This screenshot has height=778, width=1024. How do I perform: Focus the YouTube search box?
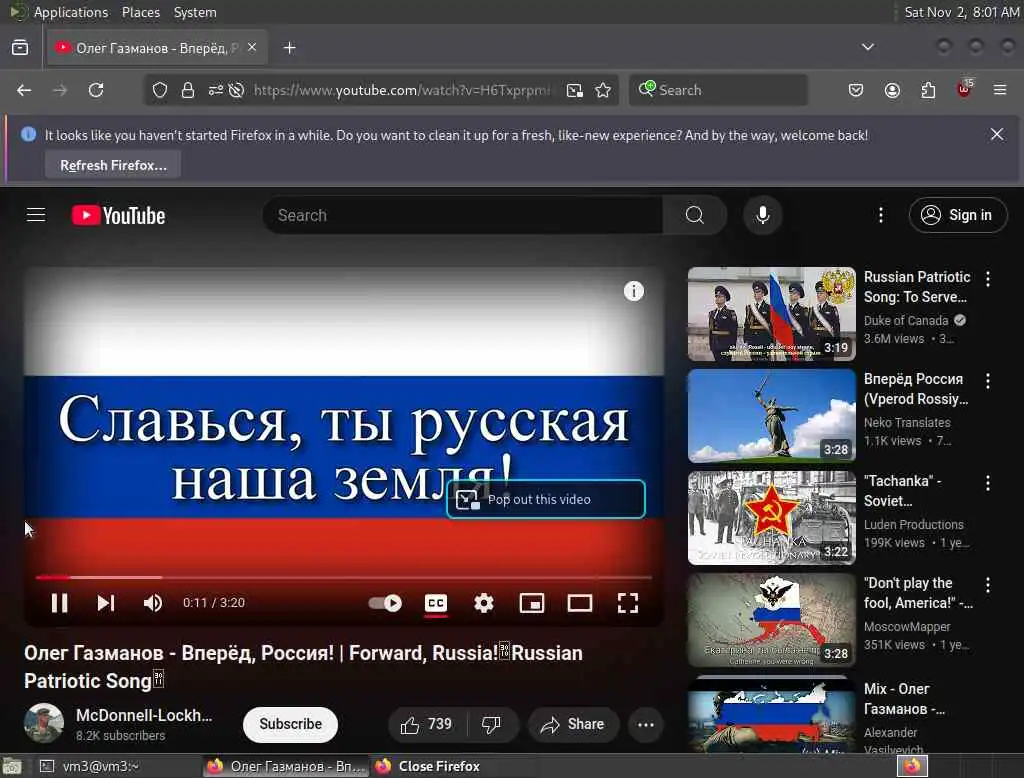462,215
